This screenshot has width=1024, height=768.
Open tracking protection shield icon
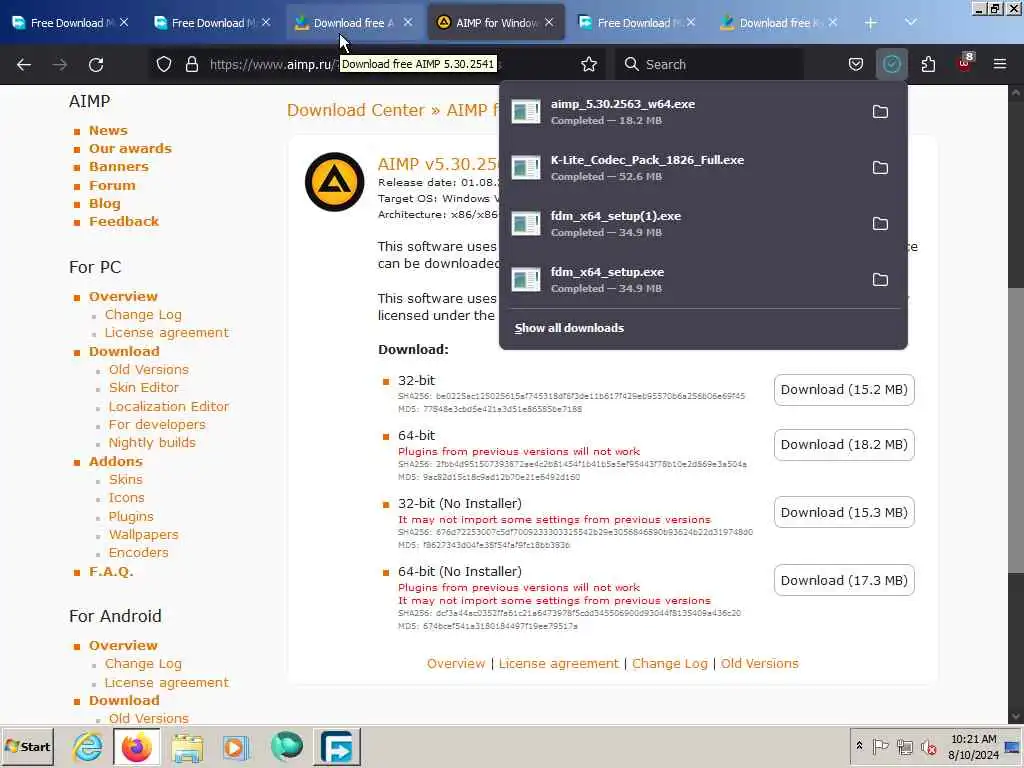tap(164, 64)
